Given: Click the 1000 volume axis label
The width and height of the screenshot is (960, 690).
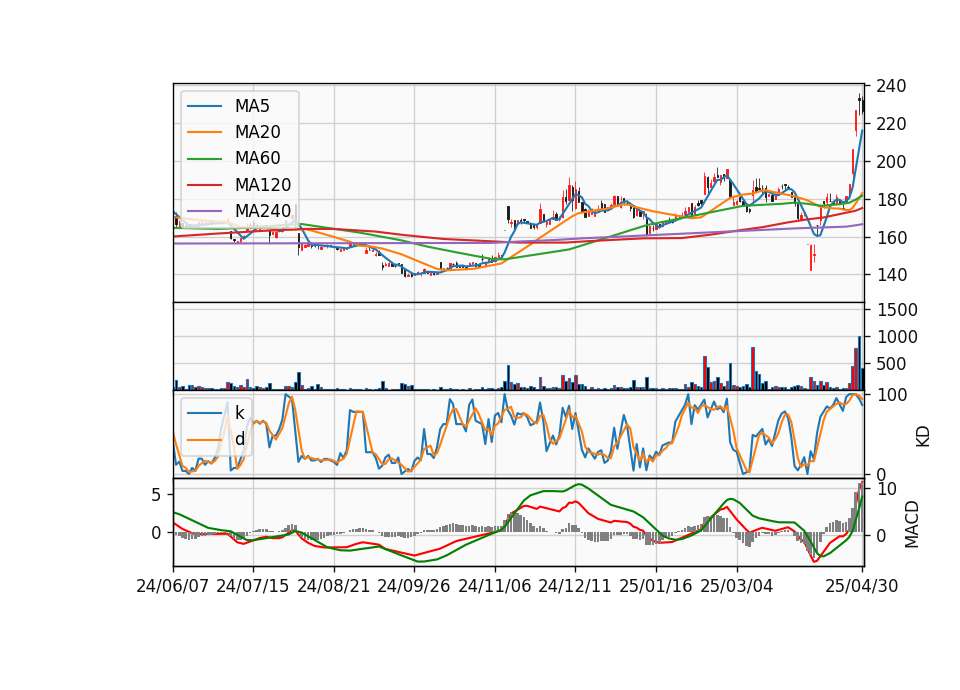Looking at the screenshot, I should 897,337.
